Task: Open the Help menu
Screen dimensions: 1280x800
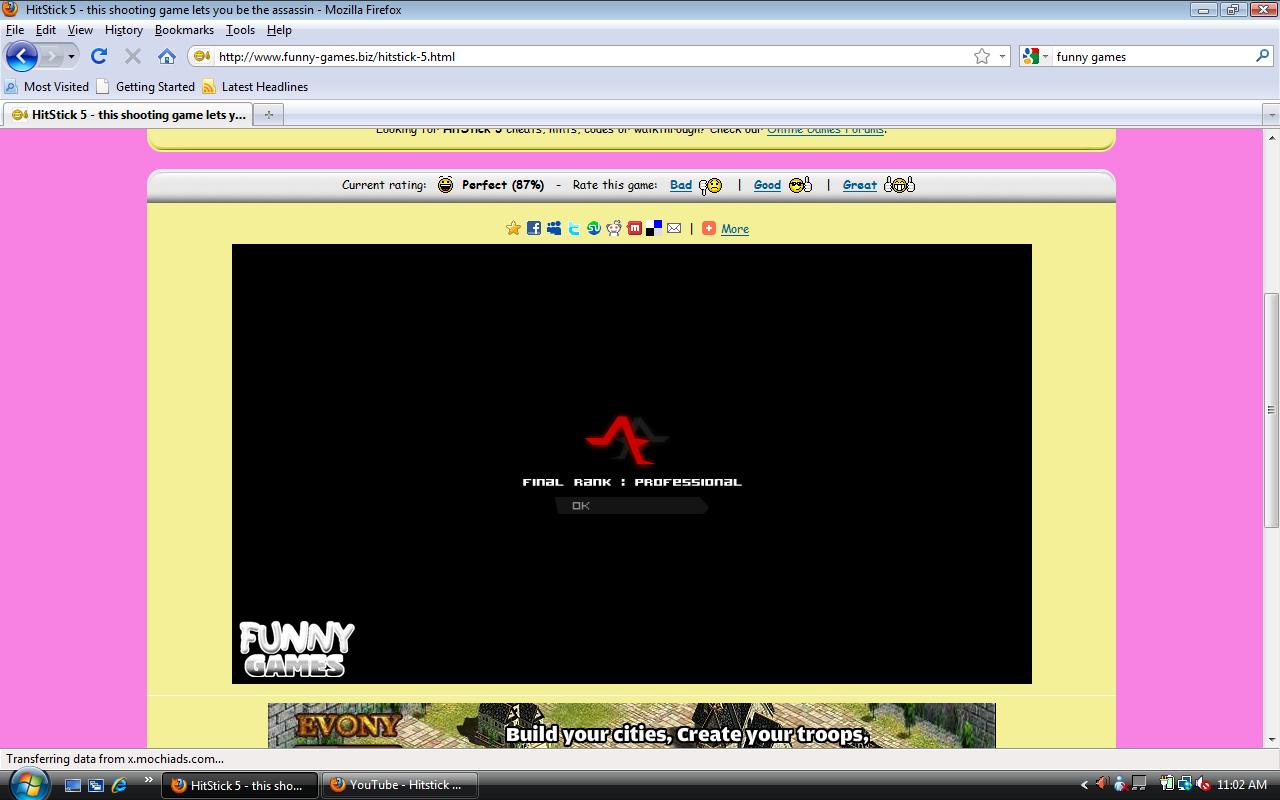Action: (x=279, y=30)
